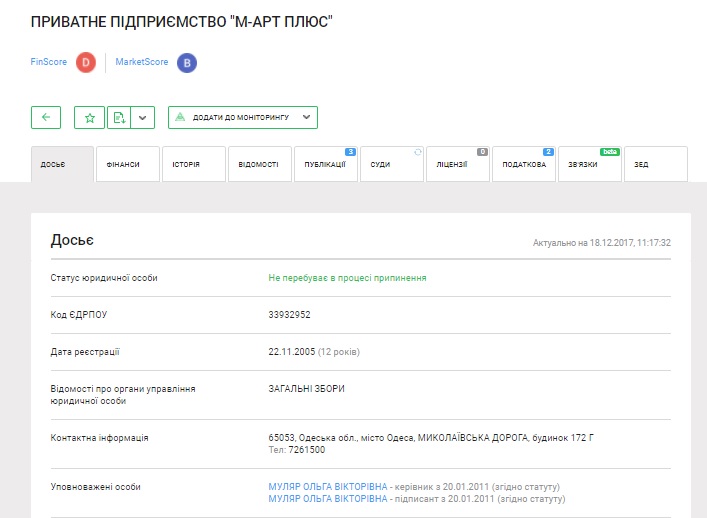This screenshot has height=518, width=707.
Task: Go to the Публікації tab
Action: coord(325,165)
